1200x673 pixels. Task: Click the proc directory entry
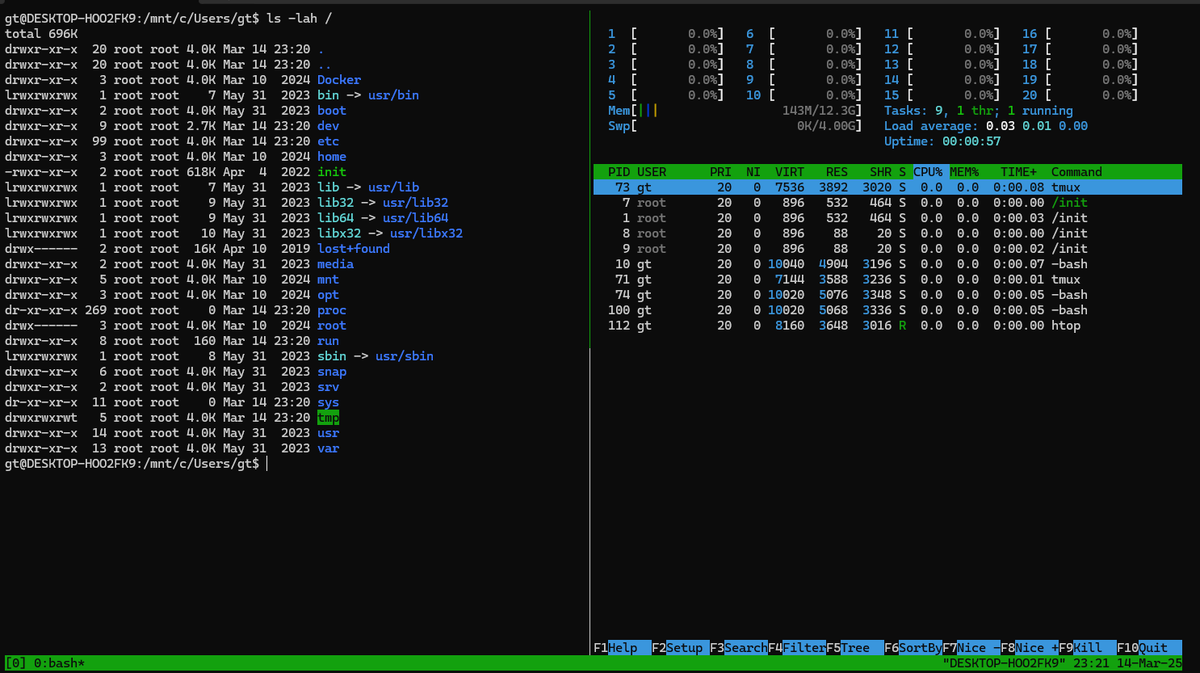pyautogui.click(x=332, y=310)
